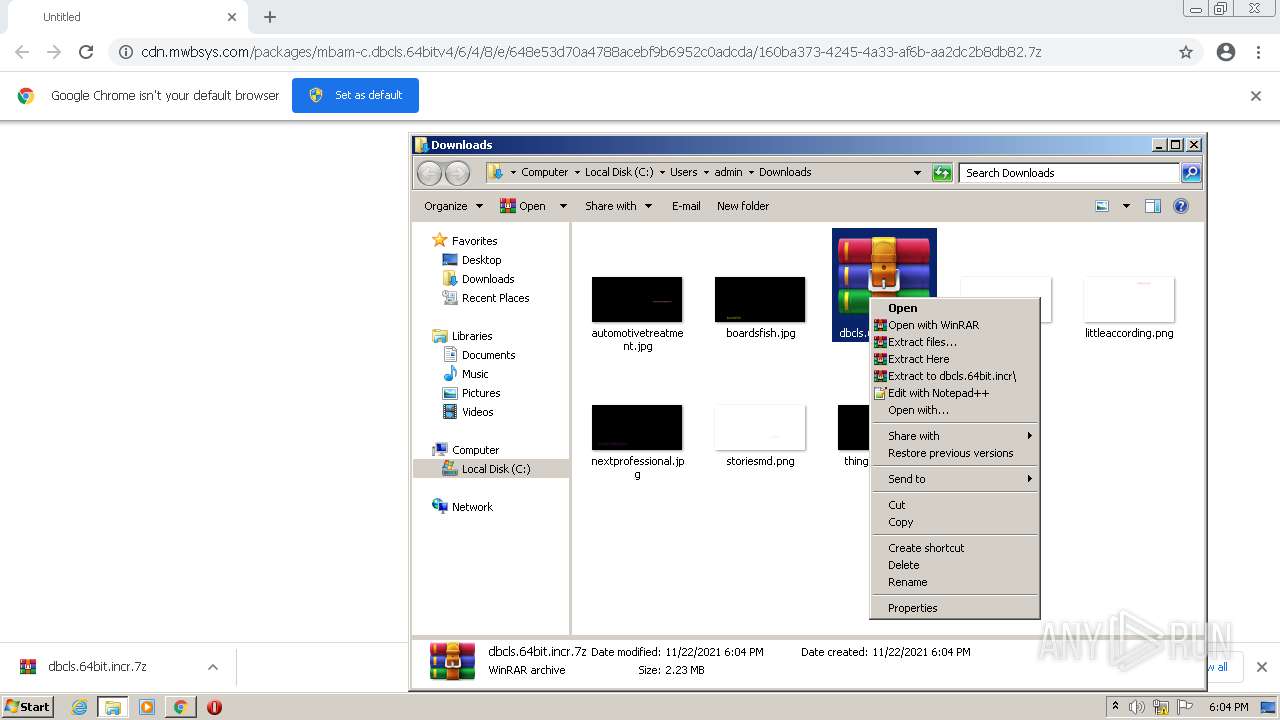Screen dimensions: 1280x720
Task: Expand the Send to submenu
Action: tap(955, 479)
